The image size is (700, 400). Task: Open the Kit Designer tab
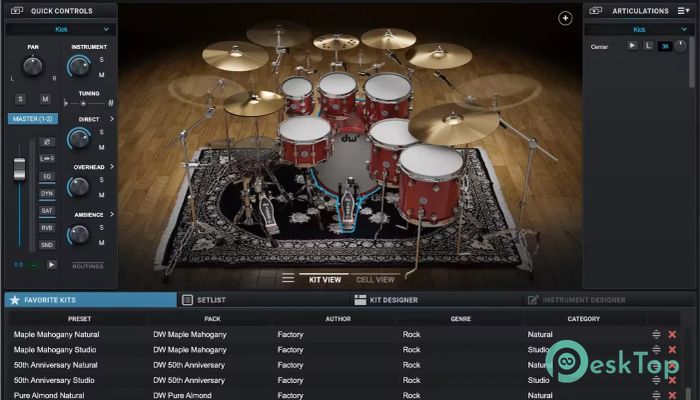click(x=435, y=300)
